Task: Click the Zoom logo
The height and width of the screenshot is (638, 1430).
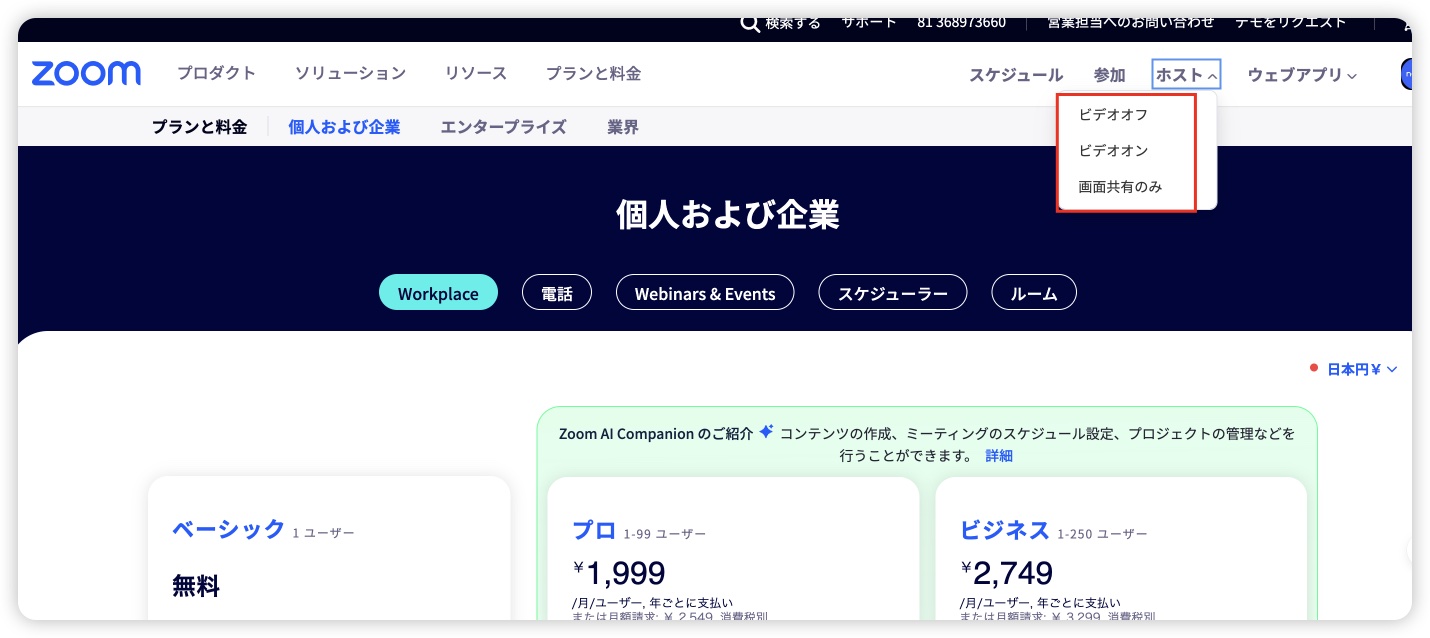Action: coord(86,73)
